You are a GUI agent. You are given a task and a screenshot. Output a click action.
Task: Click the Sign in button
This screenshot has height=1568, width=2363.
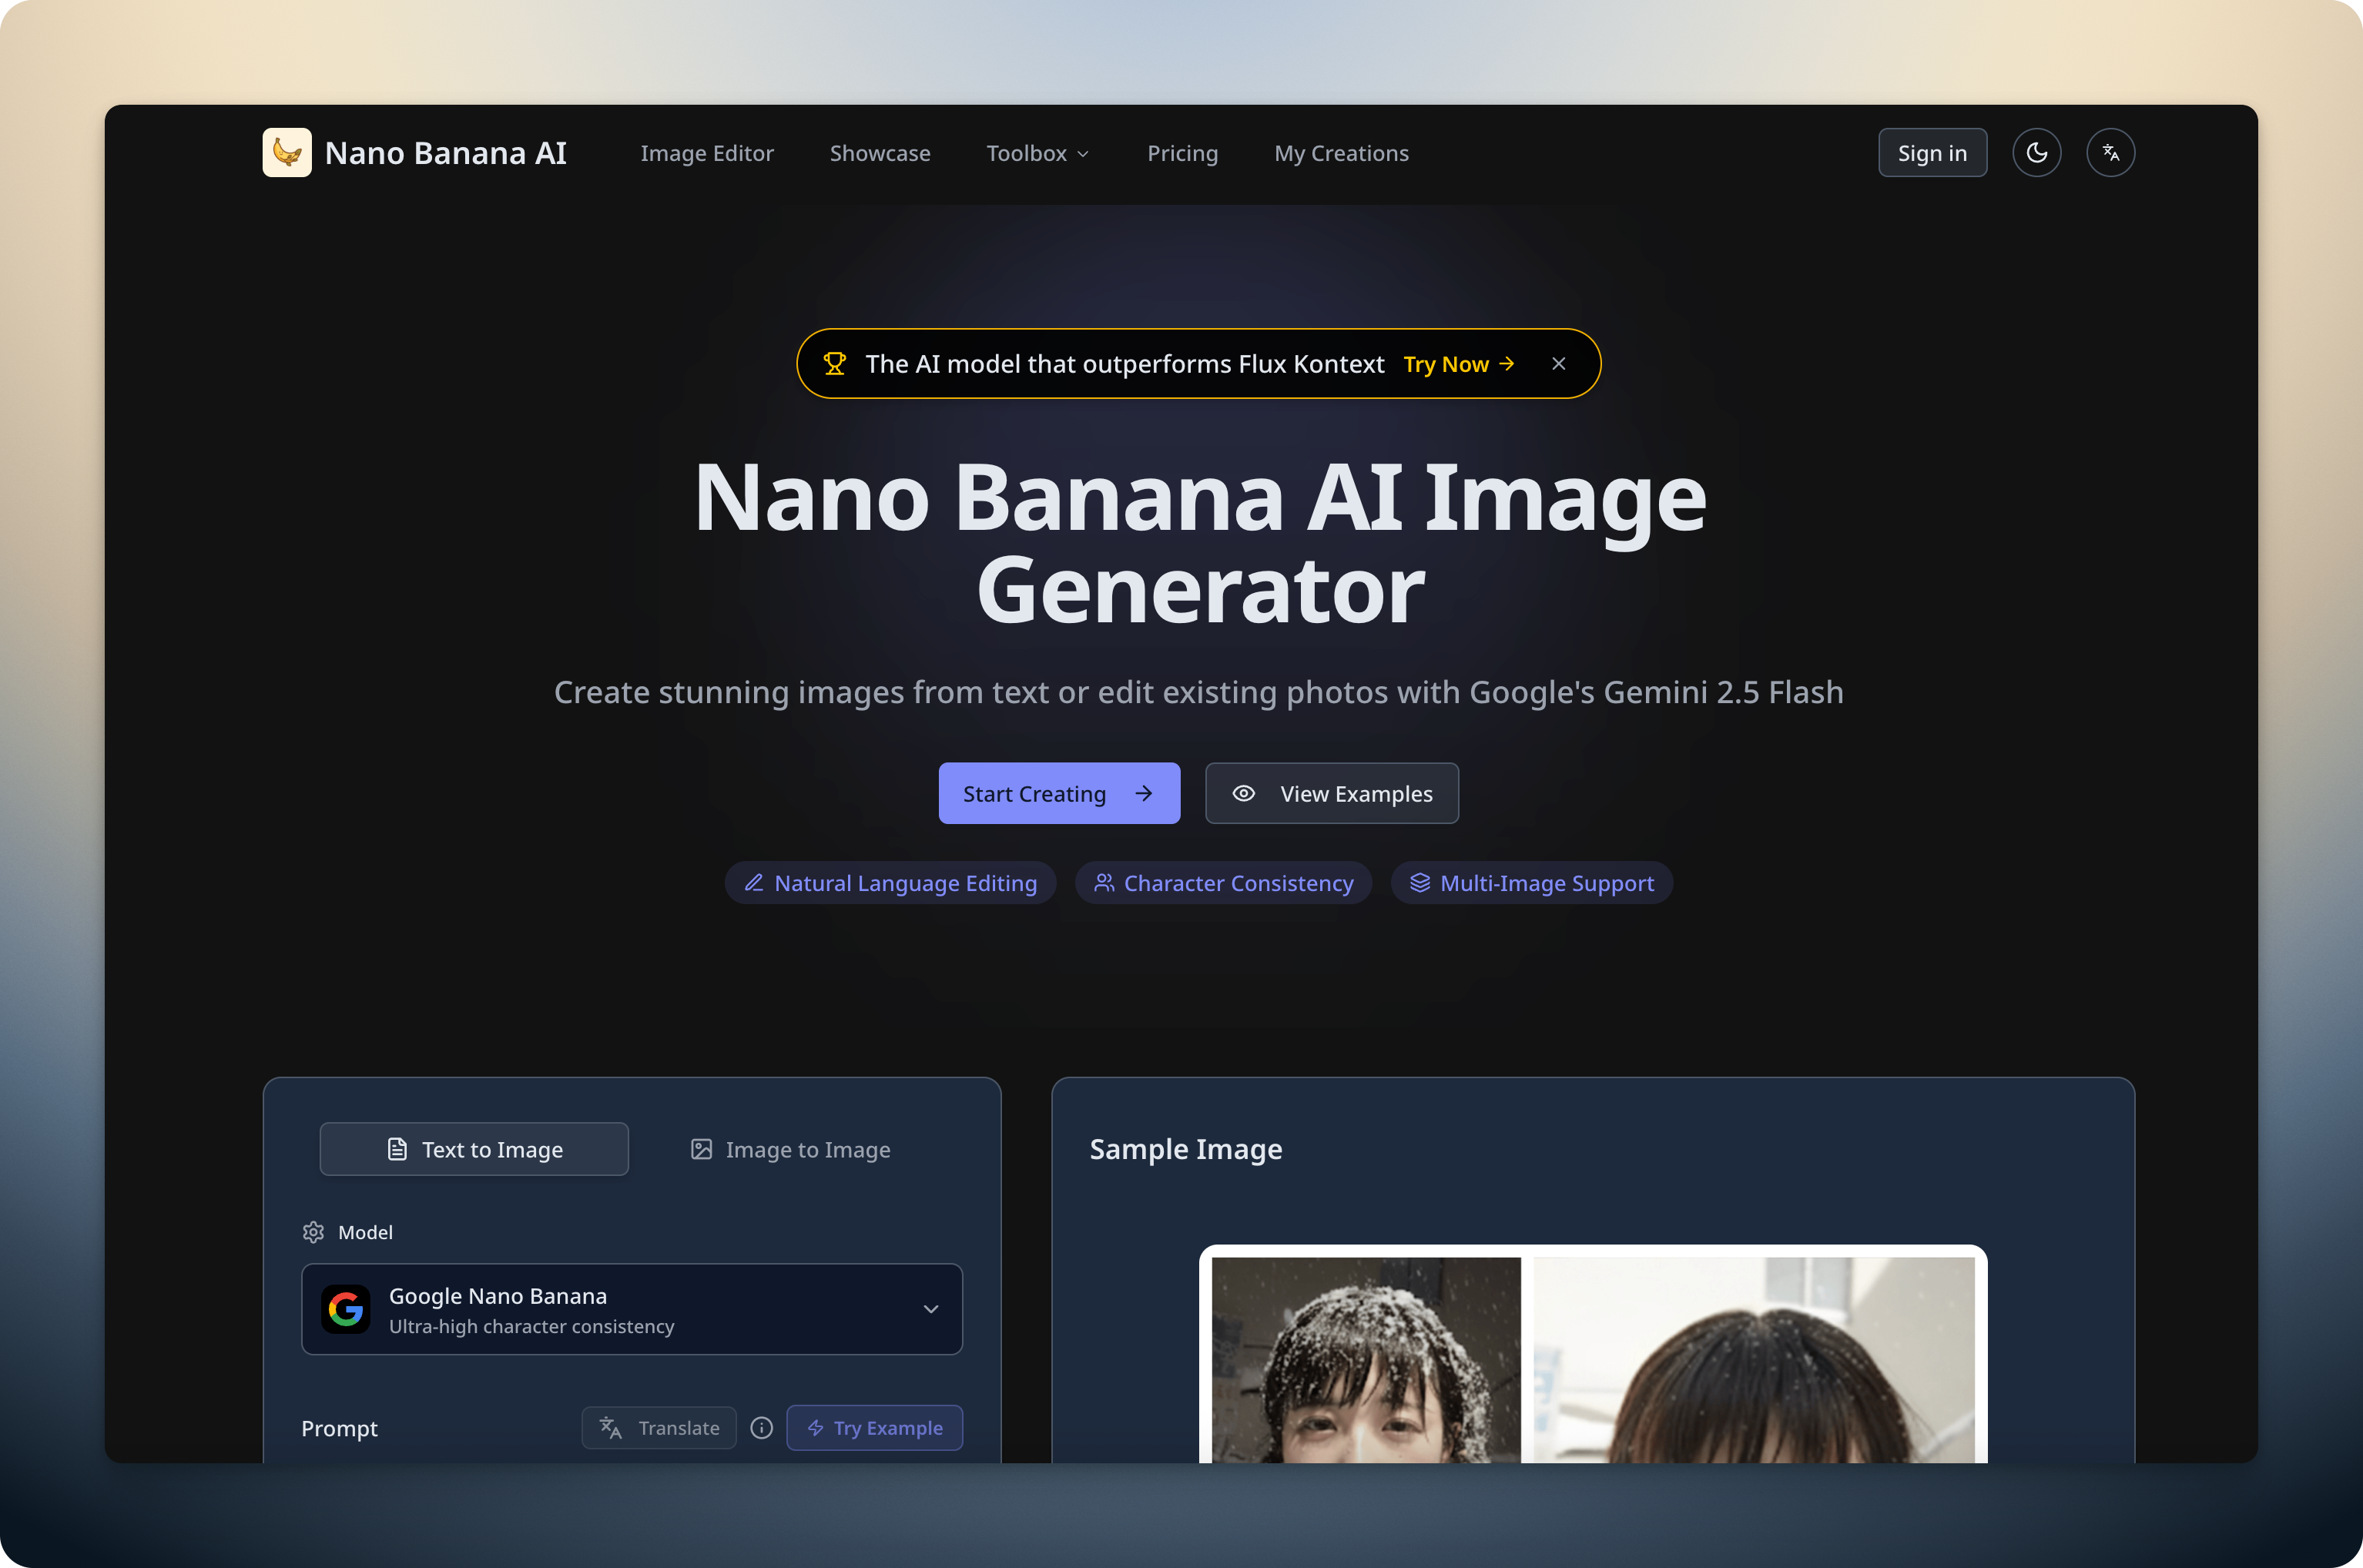(1932, 153)
